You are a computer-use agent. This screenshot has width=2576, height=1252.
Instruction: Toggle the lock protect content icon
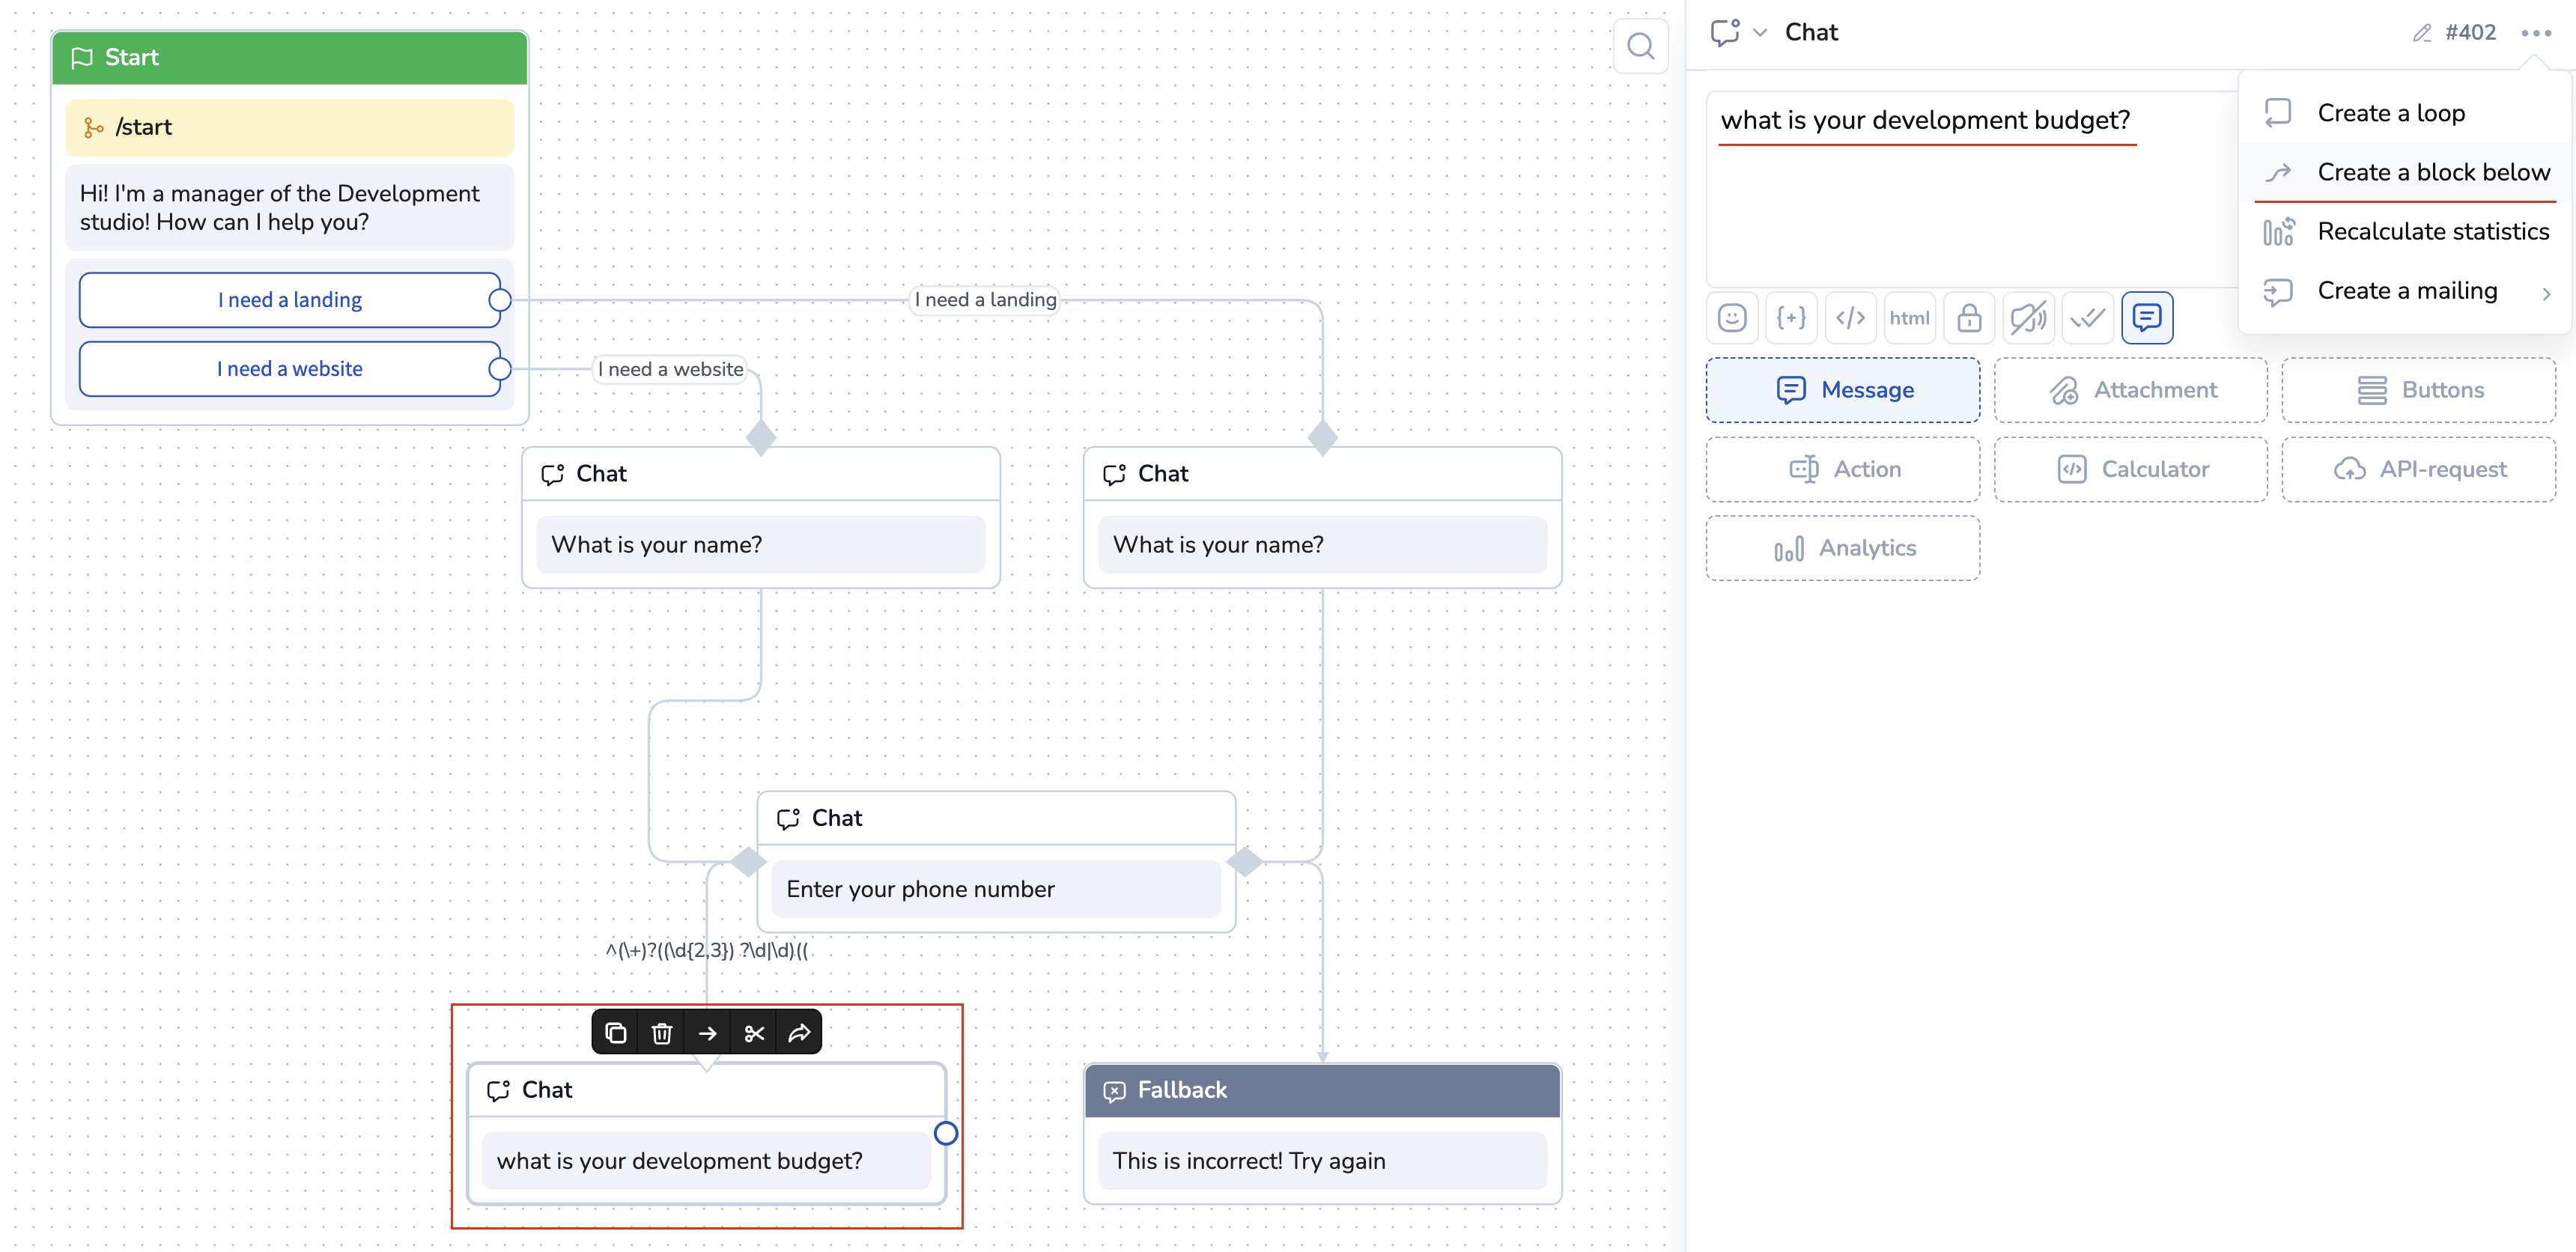[x=1969, y=318]
